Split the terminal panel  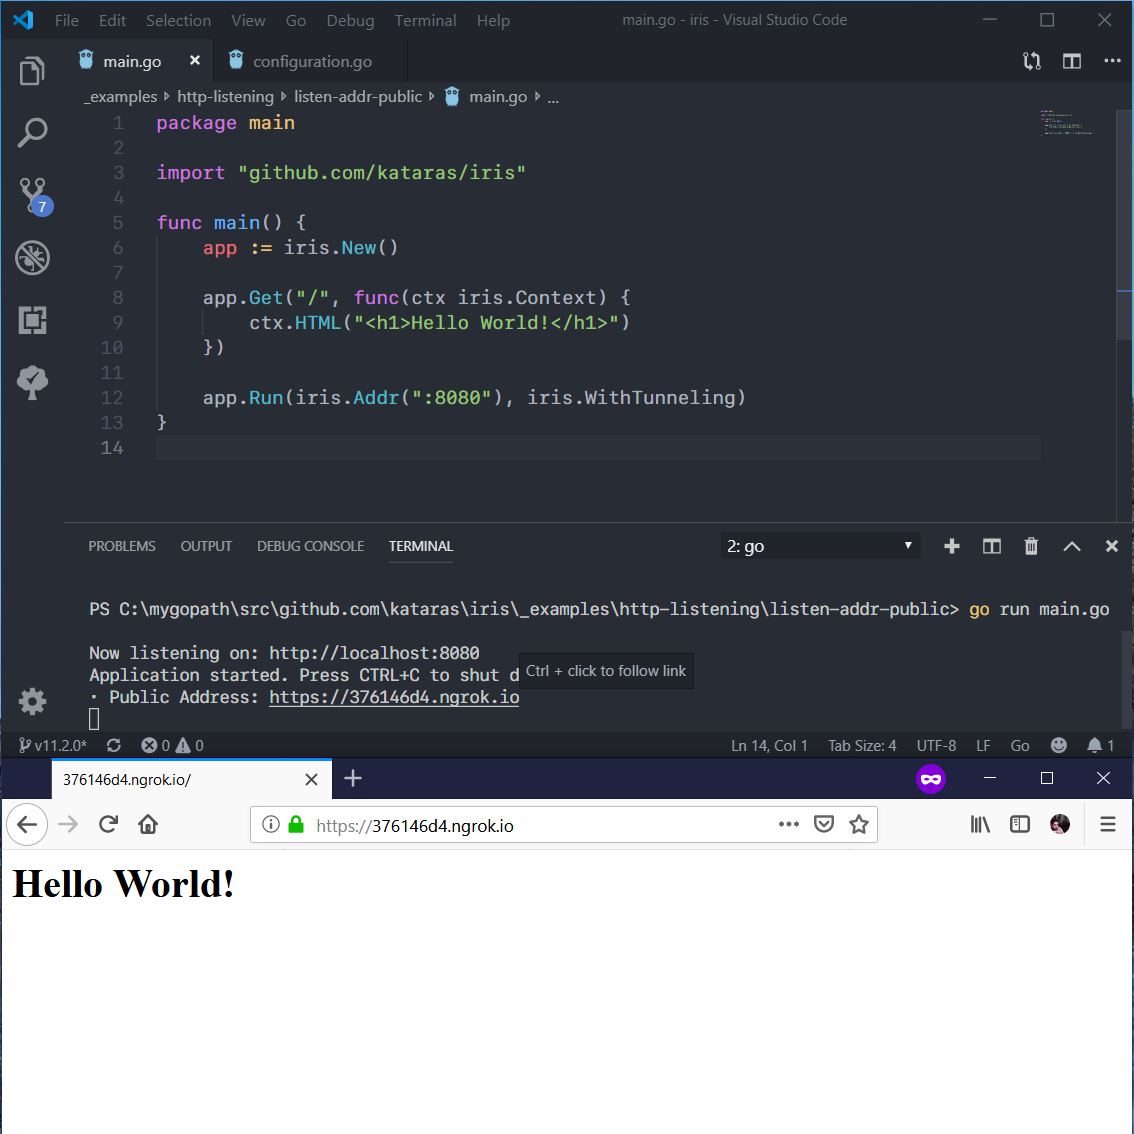(992, 546)
